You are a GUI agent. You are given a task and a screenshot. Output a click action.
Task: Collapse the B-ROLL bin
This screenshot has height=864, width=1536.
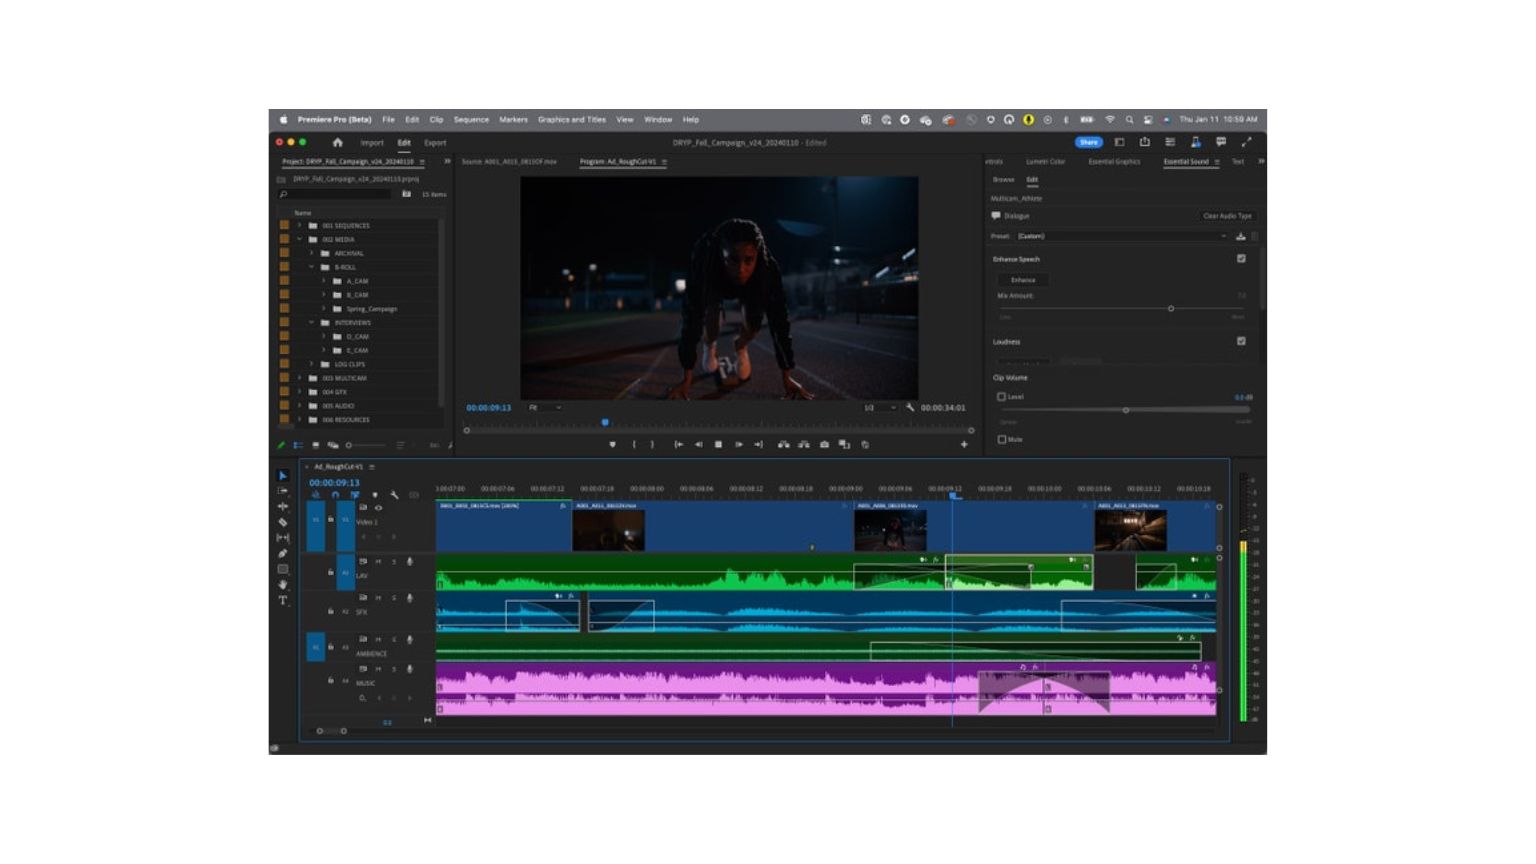311,267
